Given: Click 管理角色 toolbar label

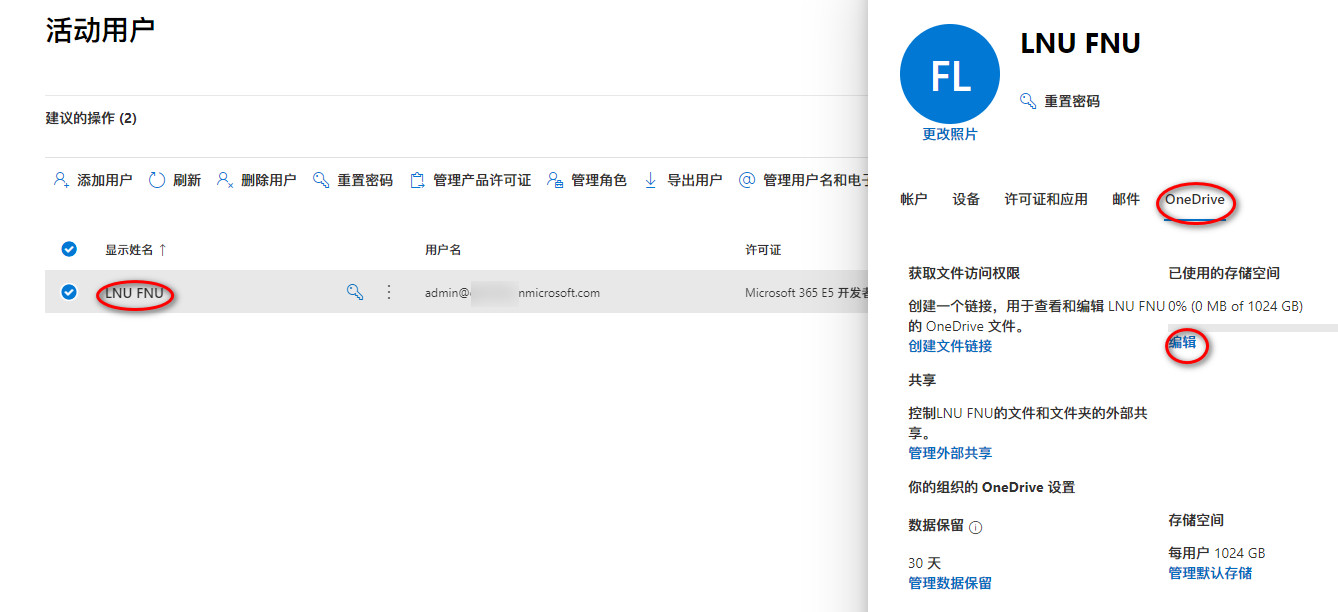Looking at the screenshot, I should (599, 180).
